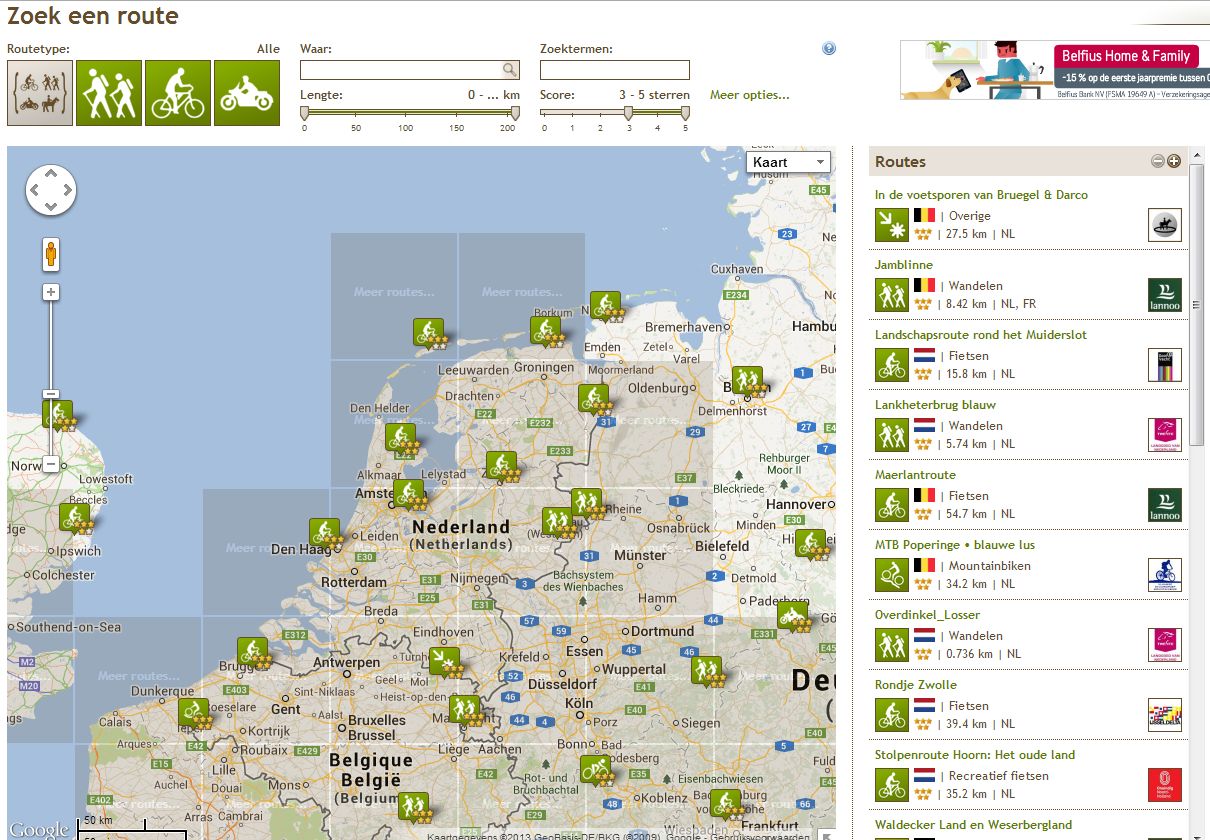Collapse routes list with minus icon

coord(1158,161)
